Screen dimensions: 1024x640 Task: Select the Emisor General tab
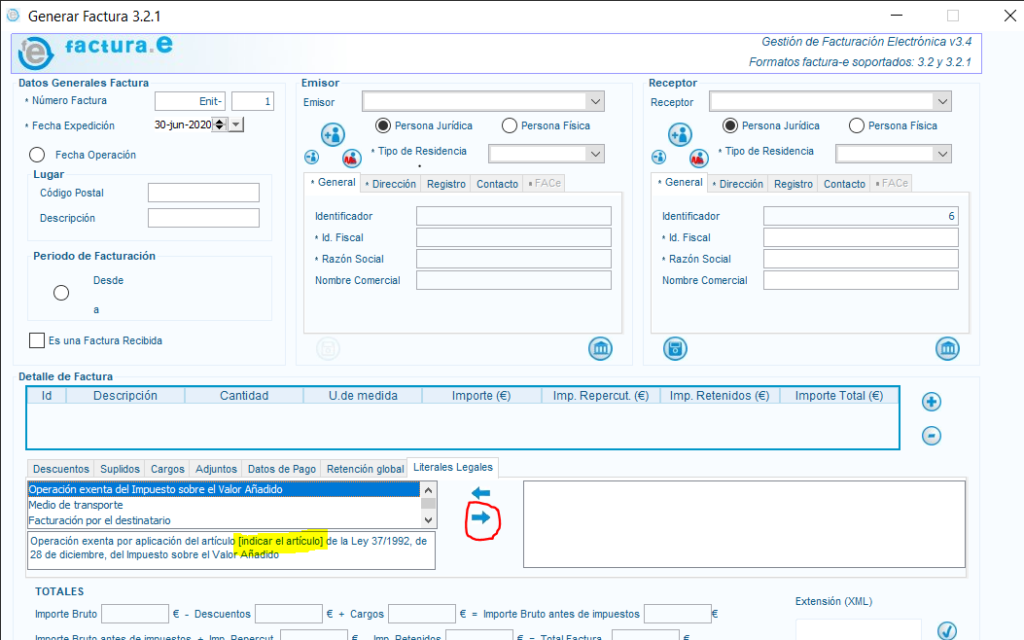point(333,183)
